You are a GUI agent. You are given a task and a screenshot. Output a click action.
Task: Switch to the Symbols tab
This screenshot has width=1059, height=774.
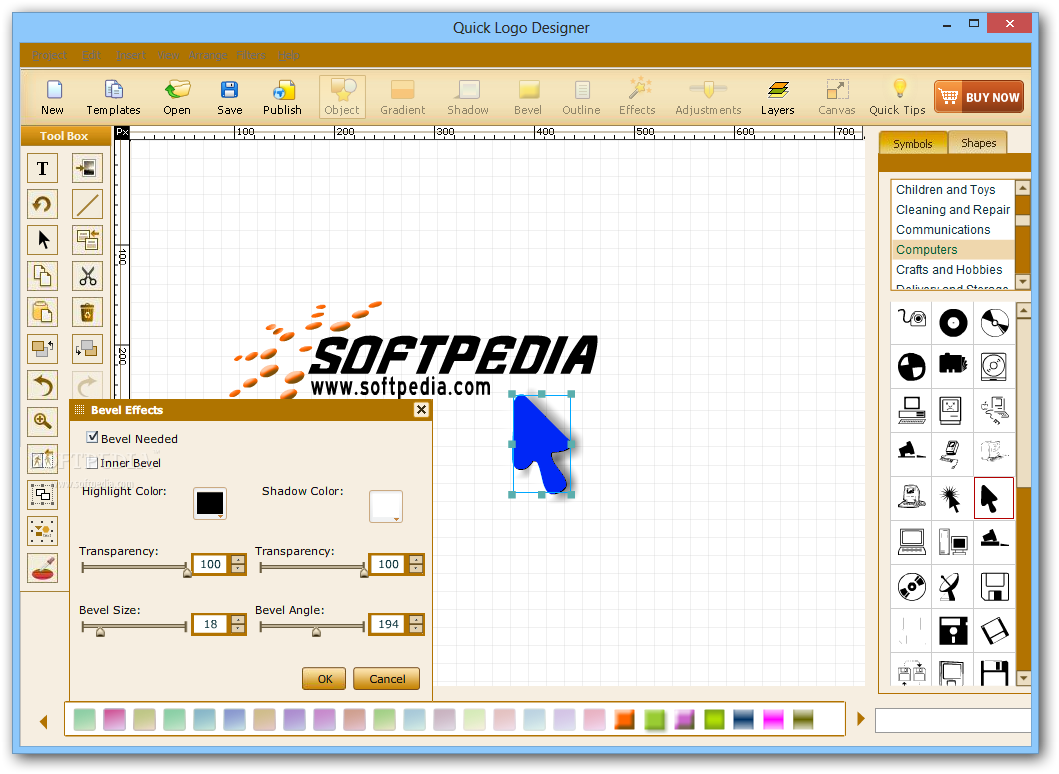coord(912,144)
